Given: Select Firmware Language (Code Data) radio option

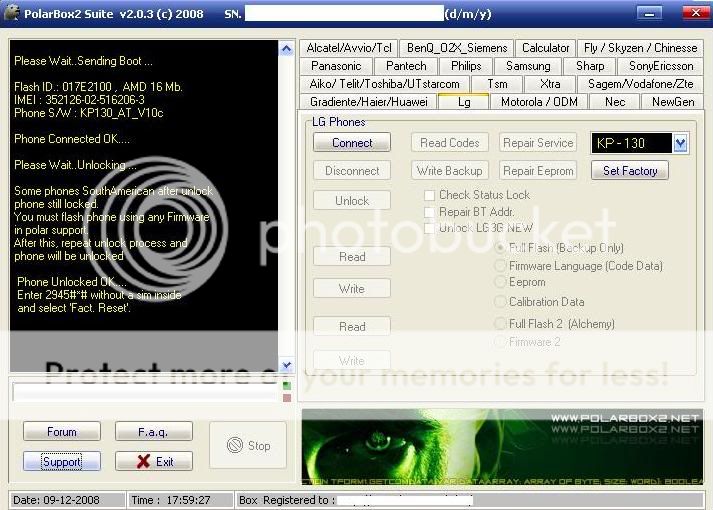Looking at the screenshot, I should click(500, 265).
